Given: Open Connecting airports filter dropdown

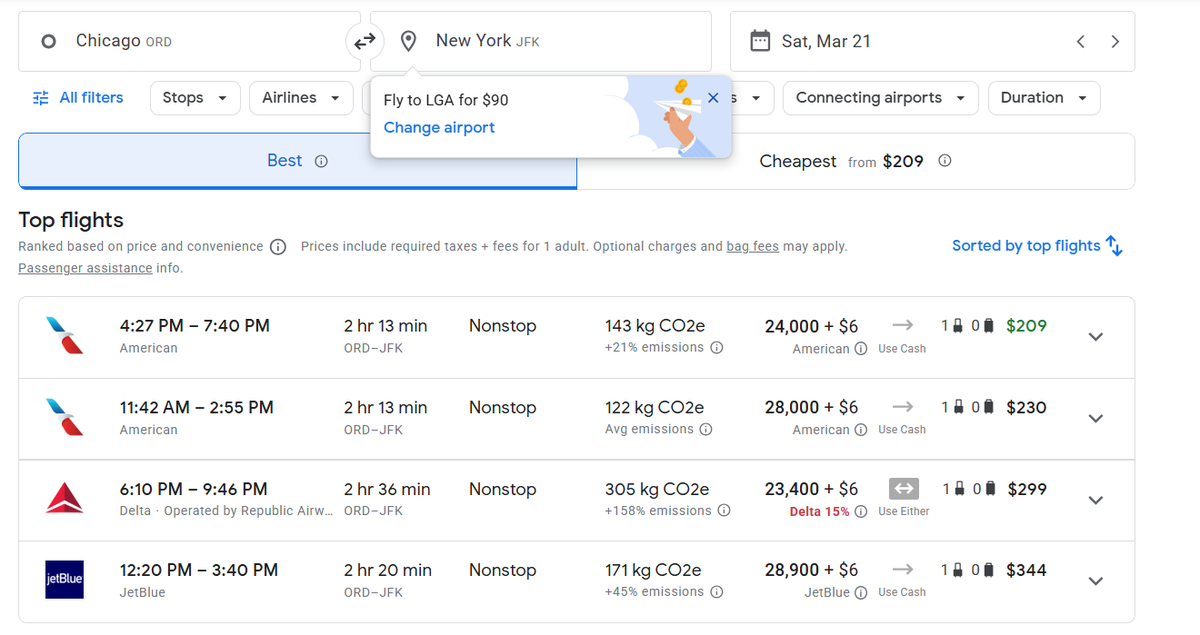Looking at the screenshot, I should 880,98.
